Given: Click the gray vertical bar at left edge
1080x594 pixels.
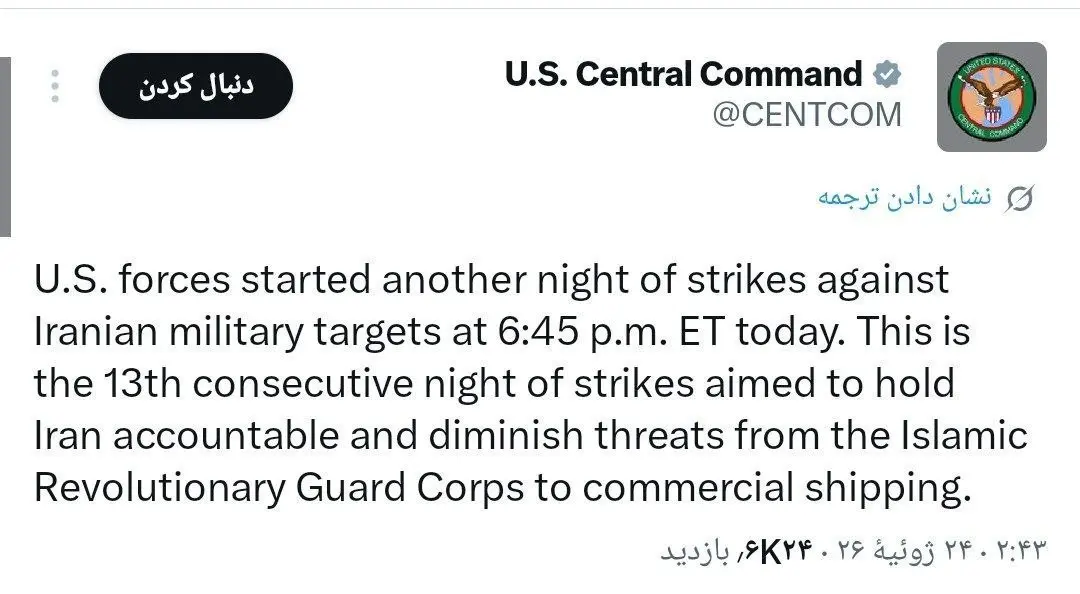Looking at the screenshot, I should pos(5,147).
